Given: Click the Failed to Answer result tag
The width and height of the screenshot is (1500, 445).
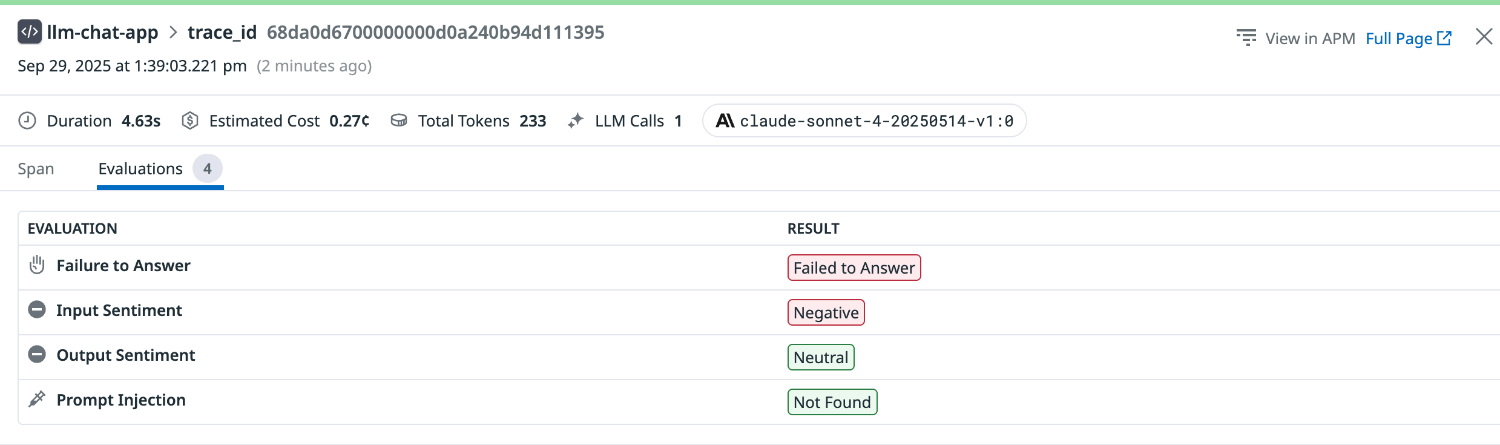Looking at the screenshot, I should click(854, 268).
